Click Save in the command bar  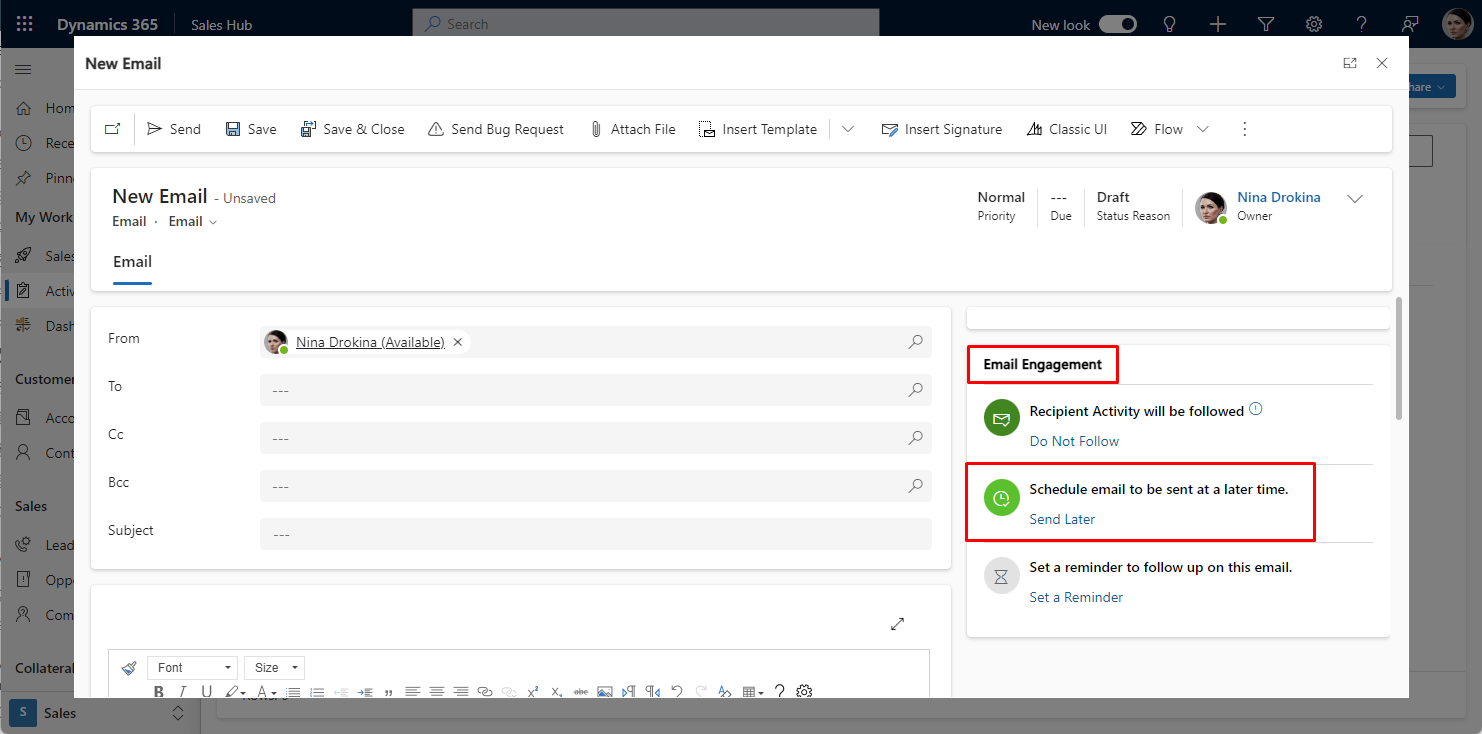pyautogui.click(x=251, y=129)
